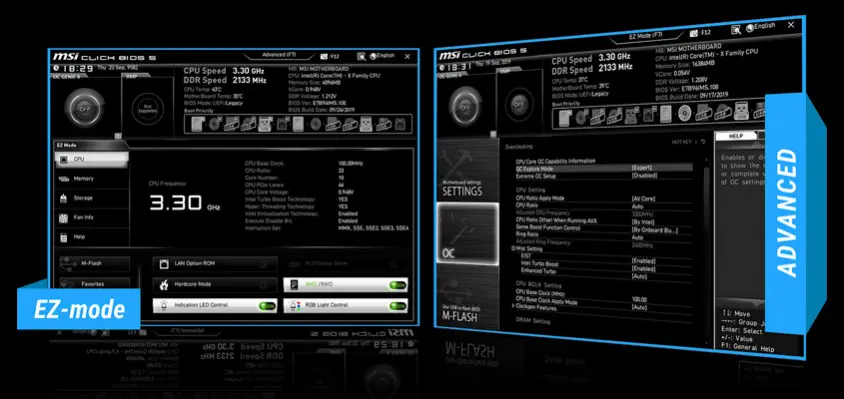Click F12 screenshot camera icon in EZ window

[x=324, y=56]
